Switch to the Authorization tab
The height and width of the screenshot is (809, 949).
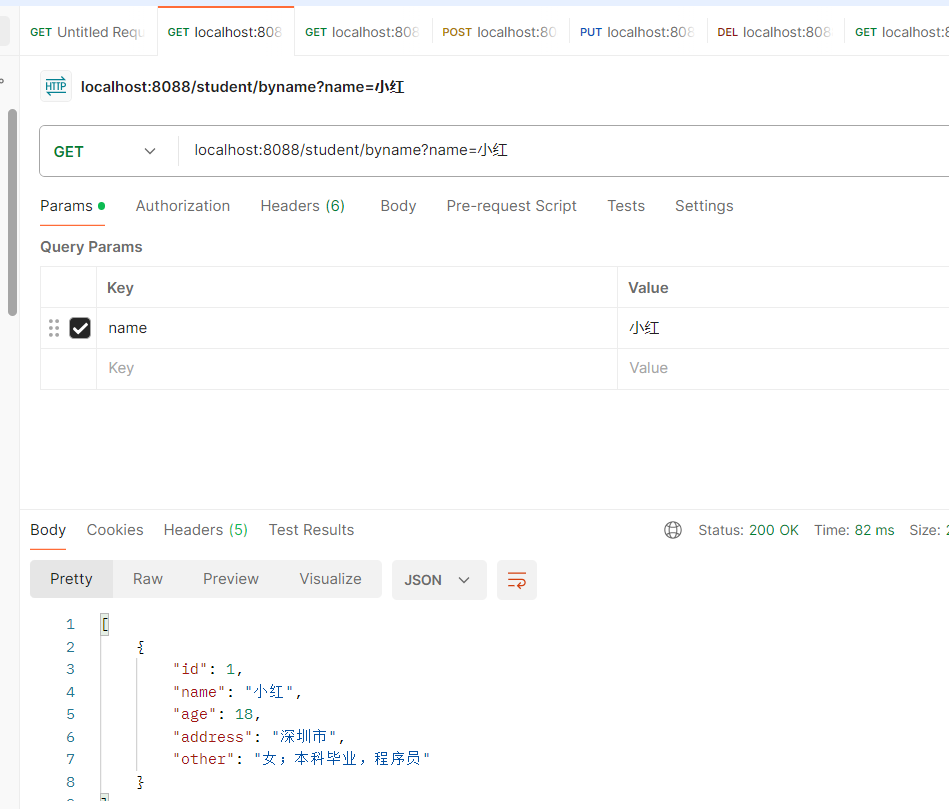point(183,206)
